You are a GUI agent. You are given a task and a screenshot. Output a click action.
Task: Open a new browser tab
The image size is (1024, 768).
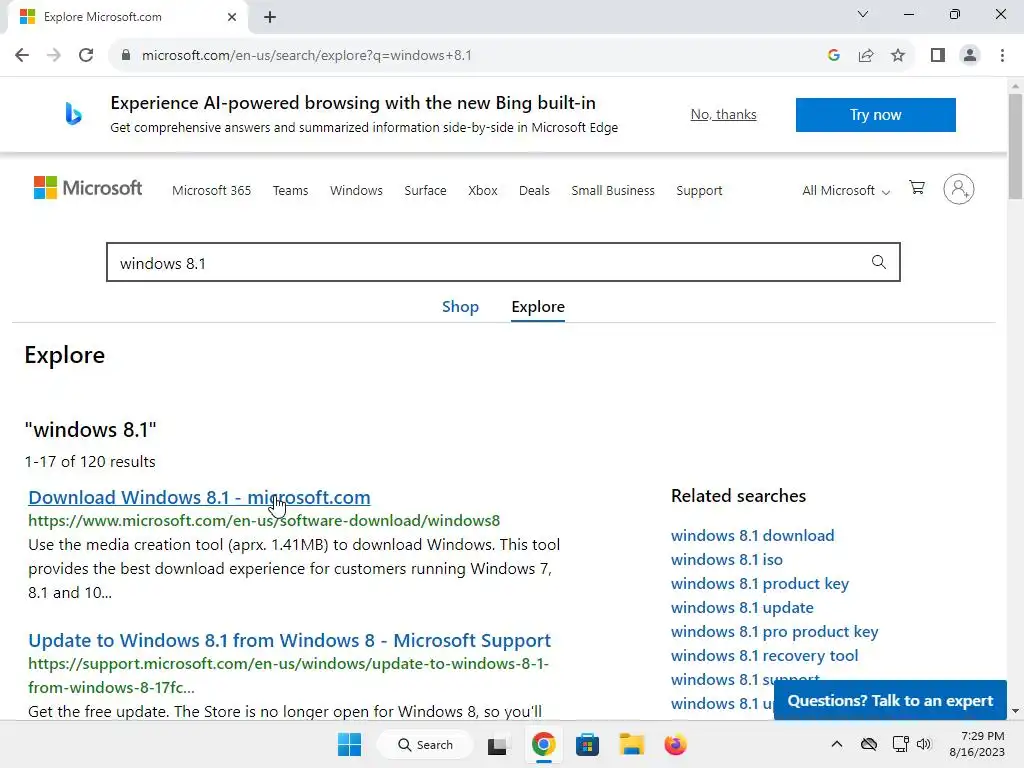pos(270,17)
